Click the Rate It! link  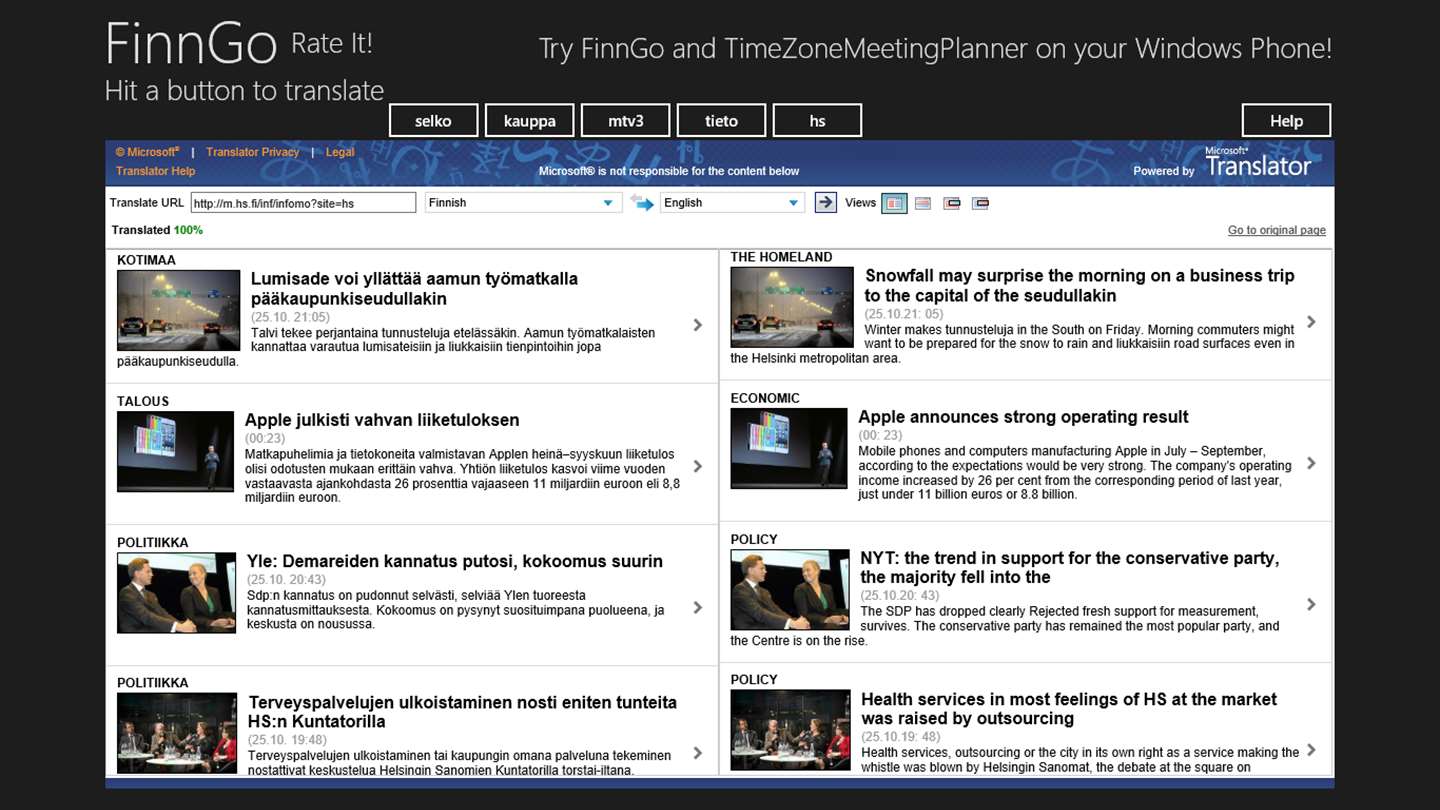[332, 43]
